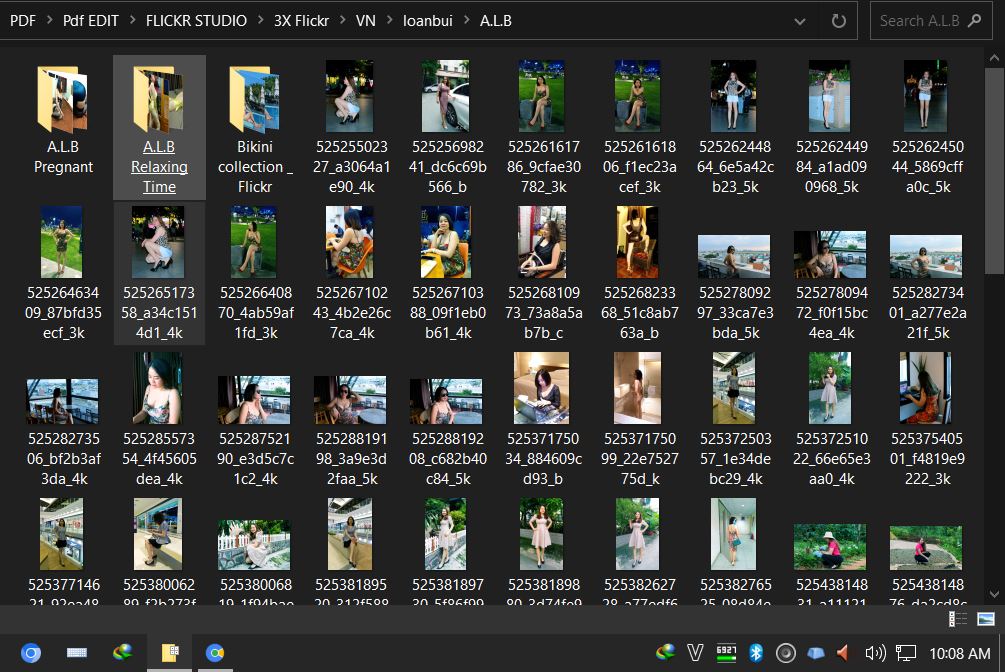Click the speaker volume icon in the tray
This screenshot has width=1005, height=672.
point(875,653)
